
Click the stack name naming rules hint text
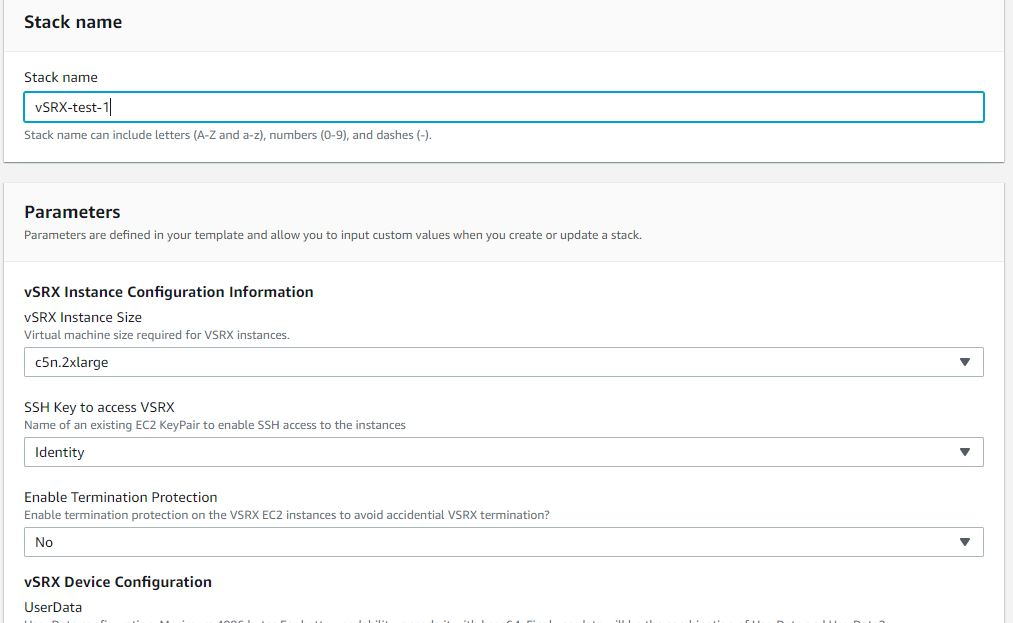(x=228, y=135)
